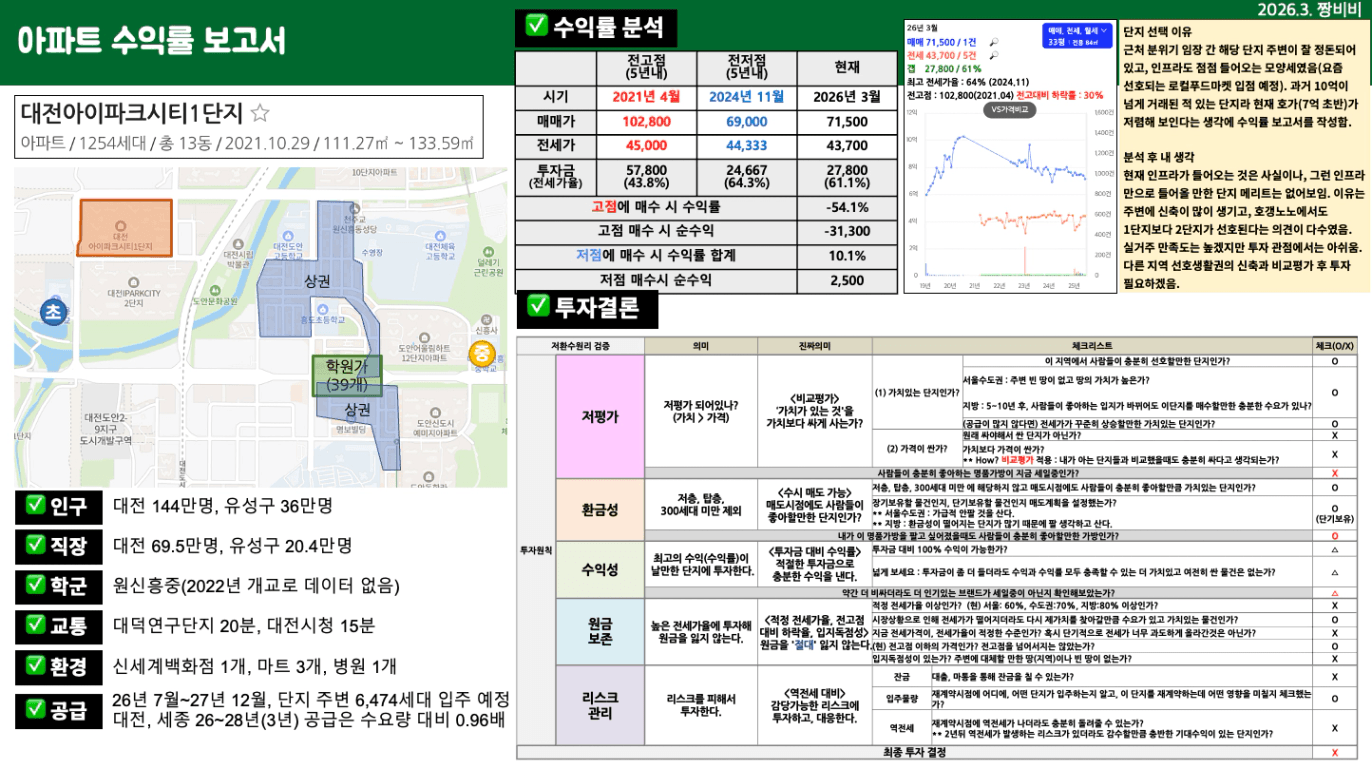Screen dimensions: 1372x769
Task: Click the 전고점 (5년내) column header
Action: click(646, 66)
